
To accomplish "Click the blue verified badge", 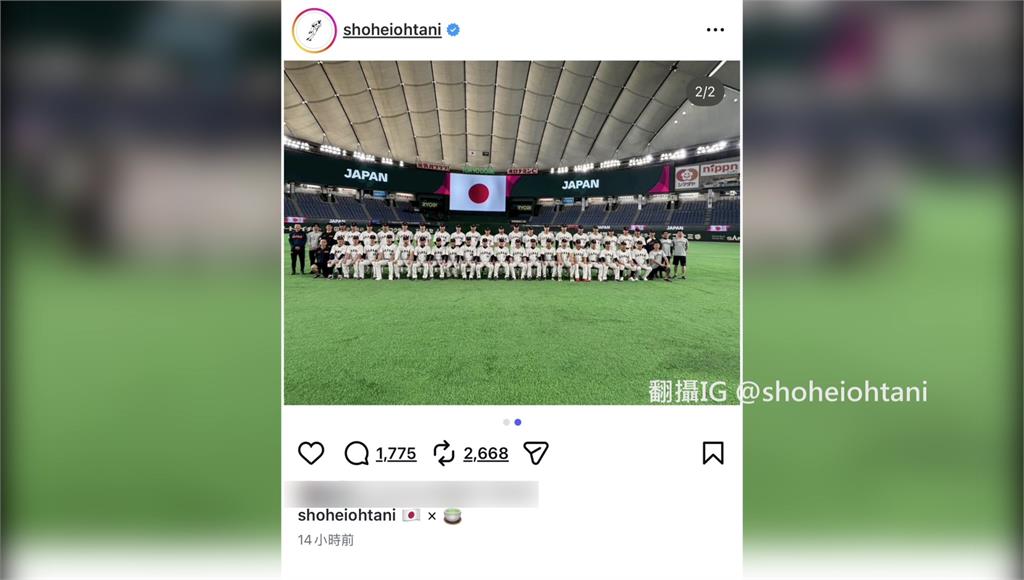I will [453, 29].
